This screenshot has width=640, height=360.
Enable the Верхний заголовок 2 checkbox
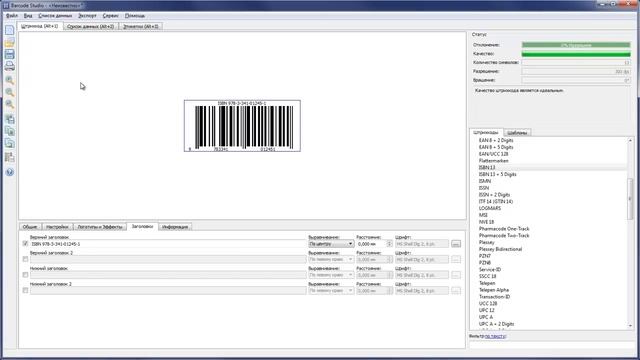(x=25, y=259)
